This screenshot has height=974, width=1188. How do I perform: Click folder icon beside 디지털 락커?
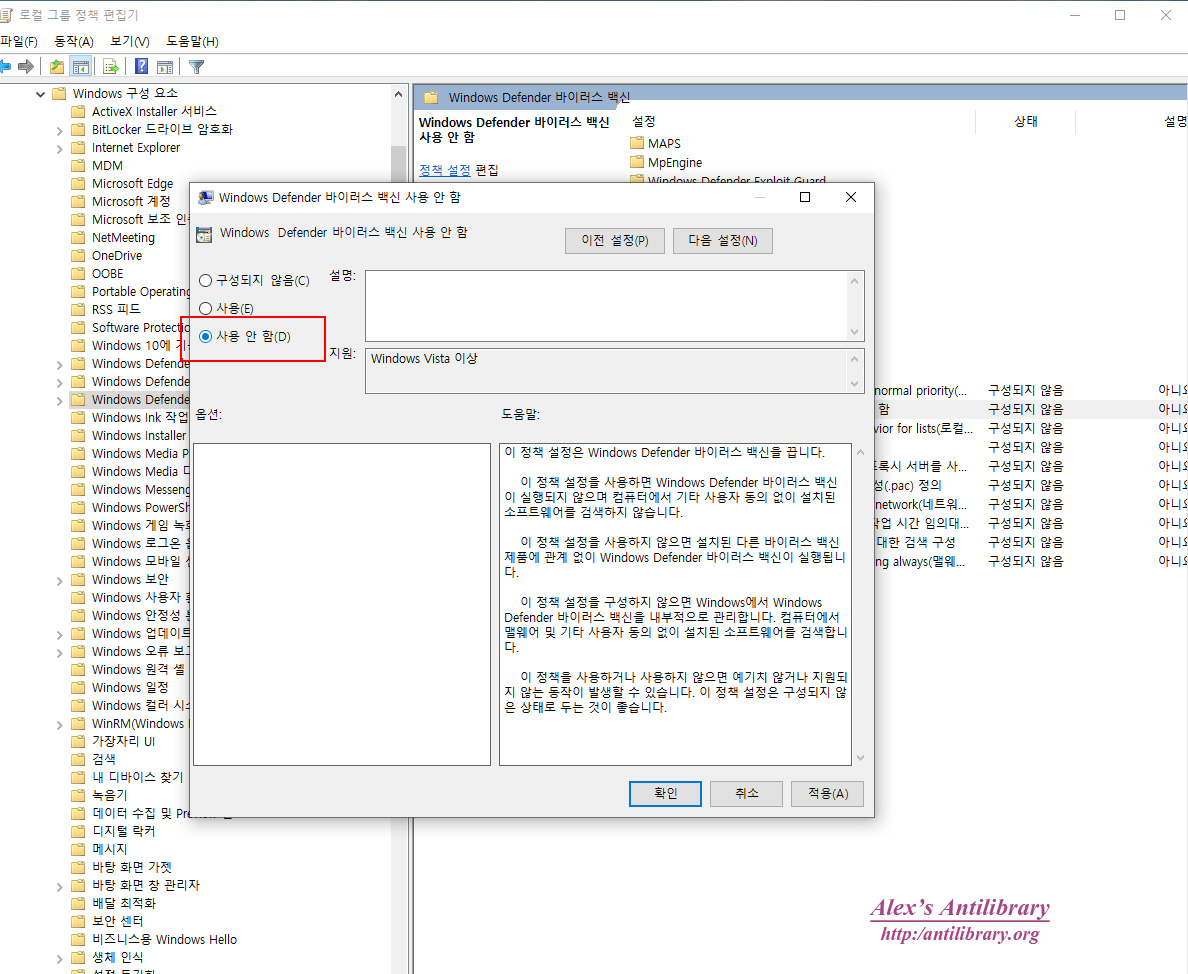tap(78, 831)
